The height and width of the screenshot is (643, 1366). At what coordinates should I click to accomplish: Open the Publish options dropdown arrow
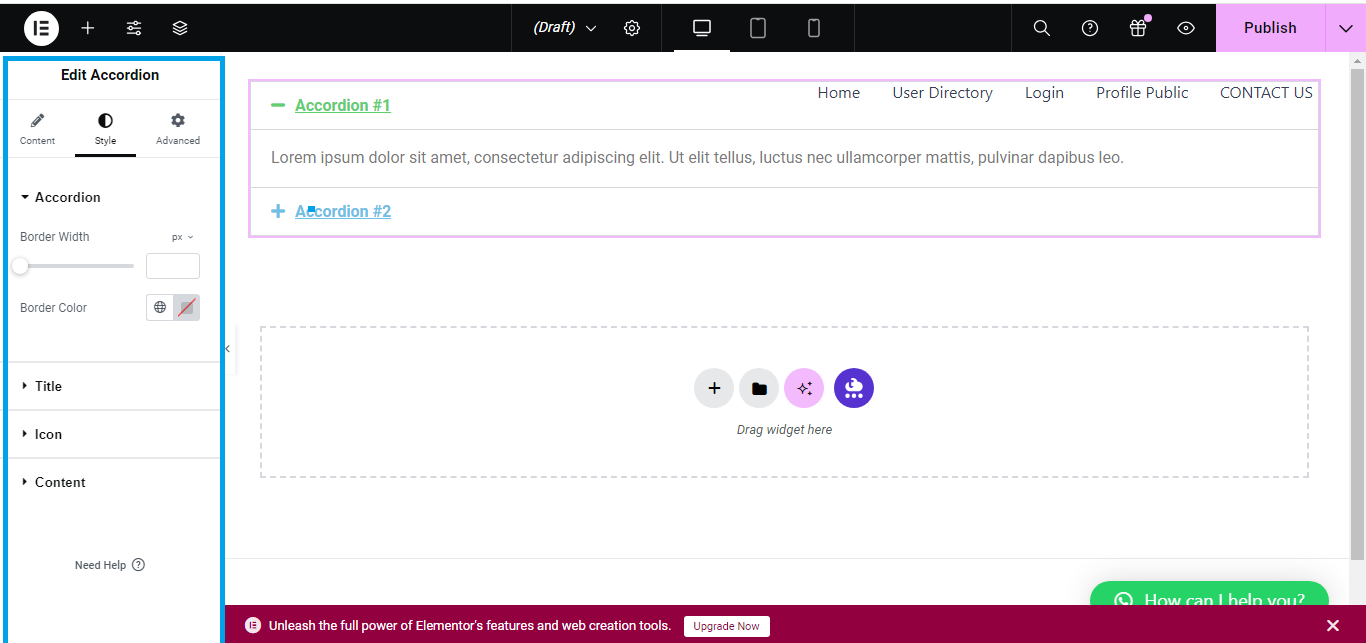coord(1345,28)
